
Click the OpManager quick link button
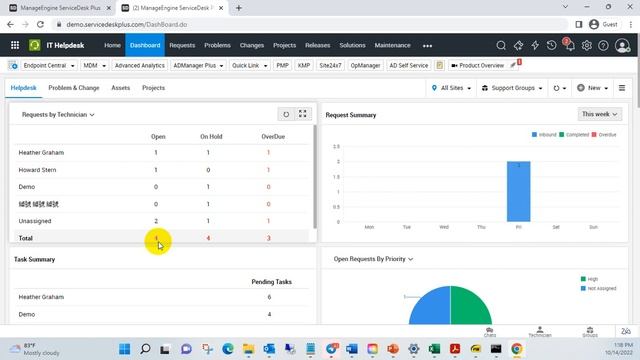click(365, 65)
